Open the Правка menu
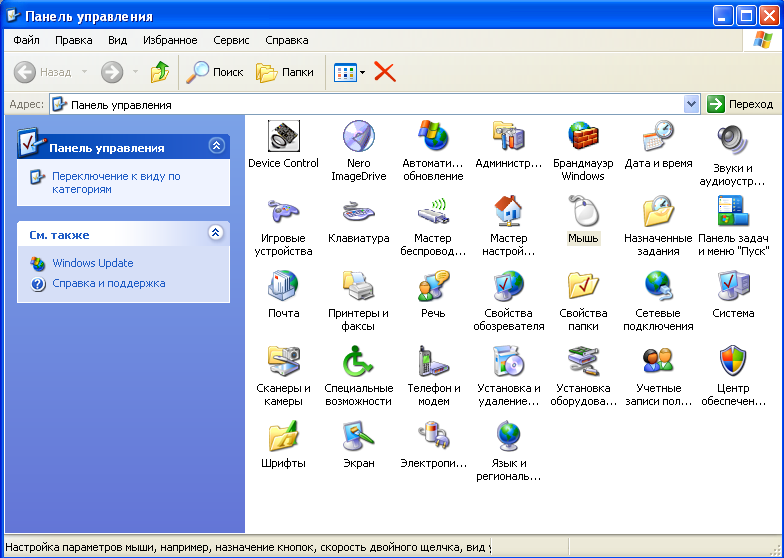Viewport: 784px width, 558px height. [x=74, y=40]
